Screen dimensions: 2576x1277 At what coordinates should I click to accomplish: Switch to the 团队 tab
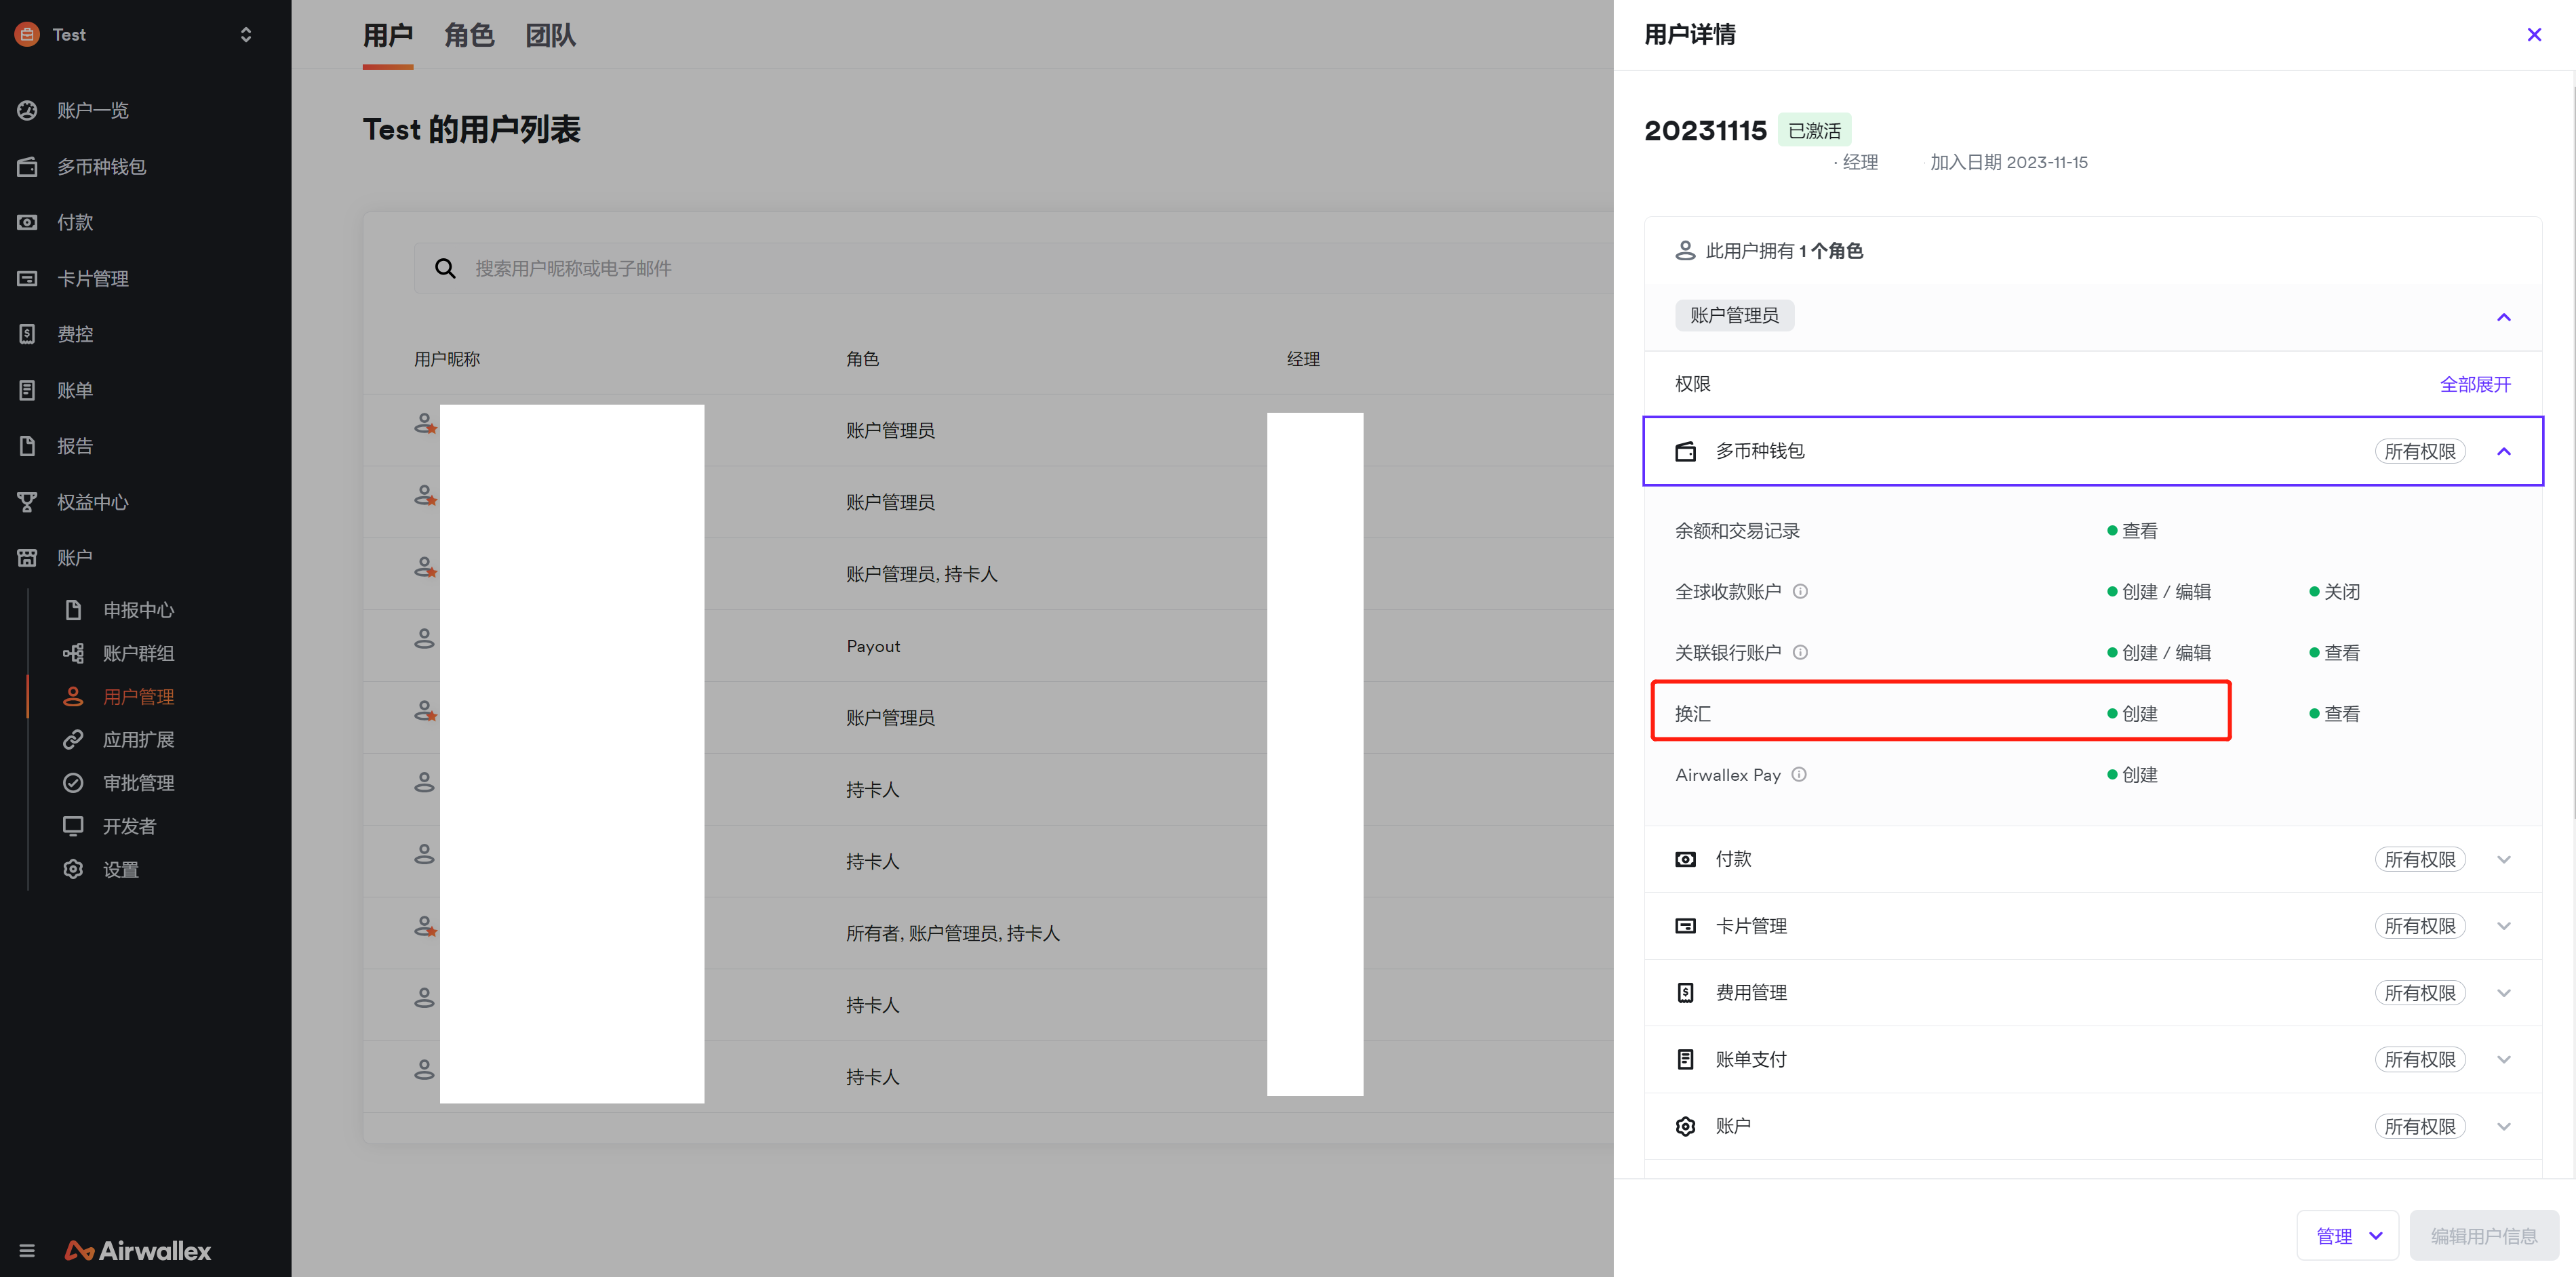(x=550, y=36)
